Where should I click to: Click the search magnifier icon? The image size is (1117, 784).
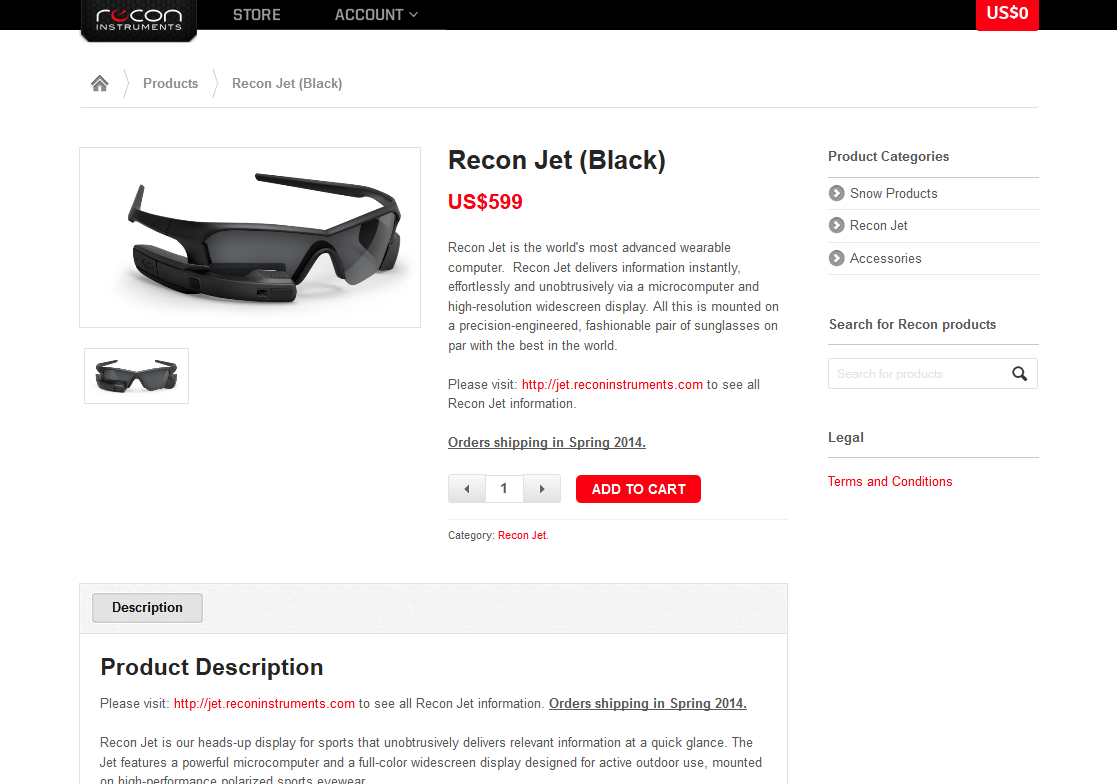[x=1019, y=374]
